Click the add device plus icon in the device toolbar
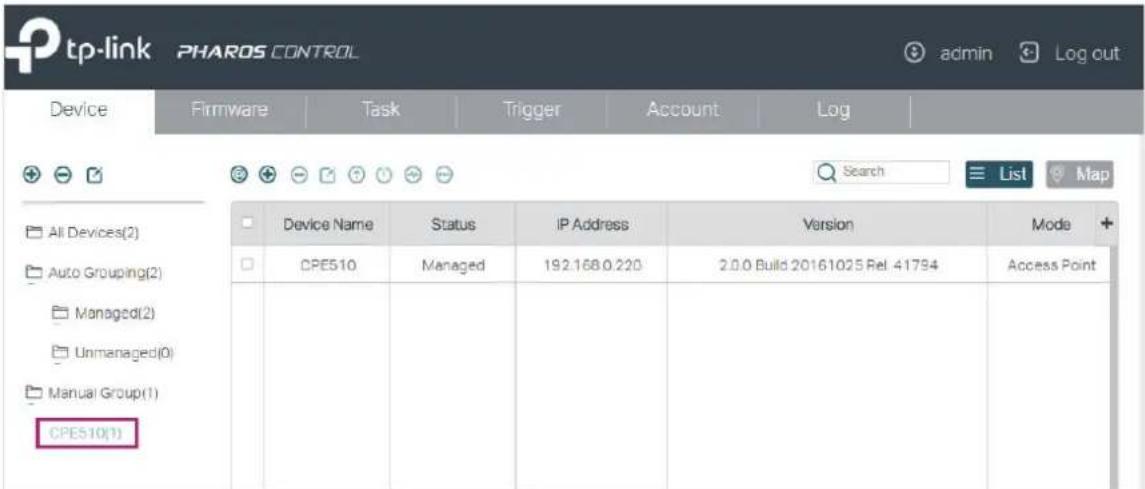This screenshot has height=489, width=1145. click(x=268, y=174)
